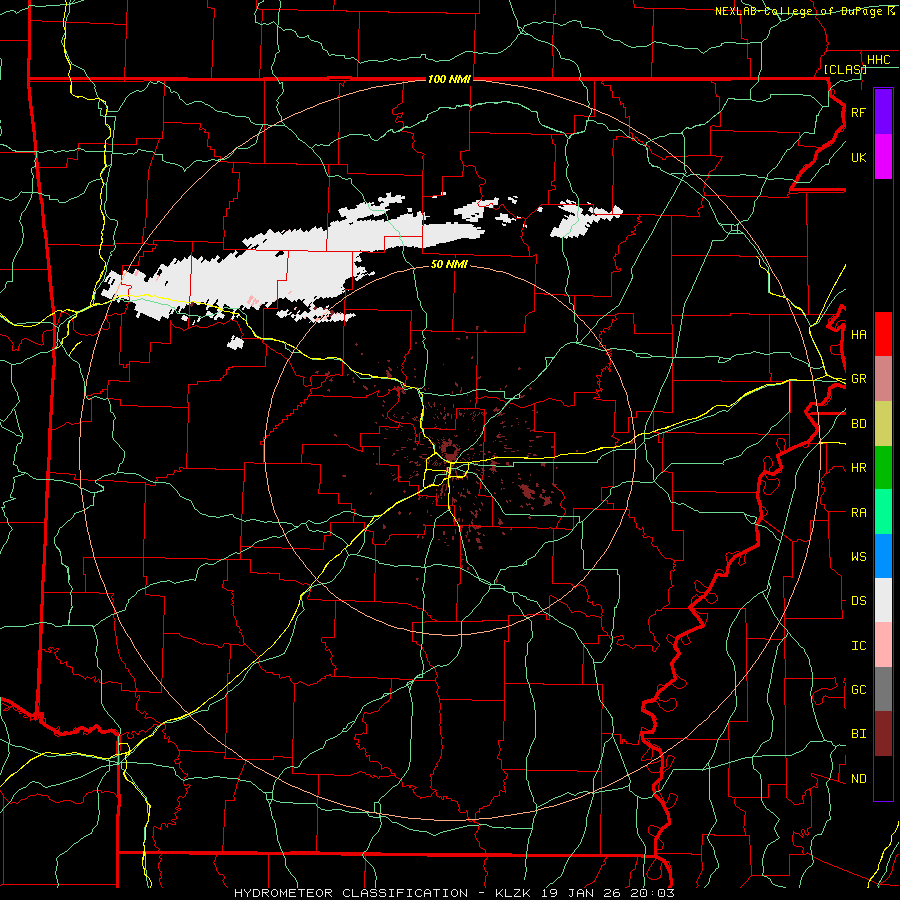This screenshot has width=900, height=900.
Task: Pick the blue WS legend swatch
Action: pyautogui.click(x=883, y=556)
